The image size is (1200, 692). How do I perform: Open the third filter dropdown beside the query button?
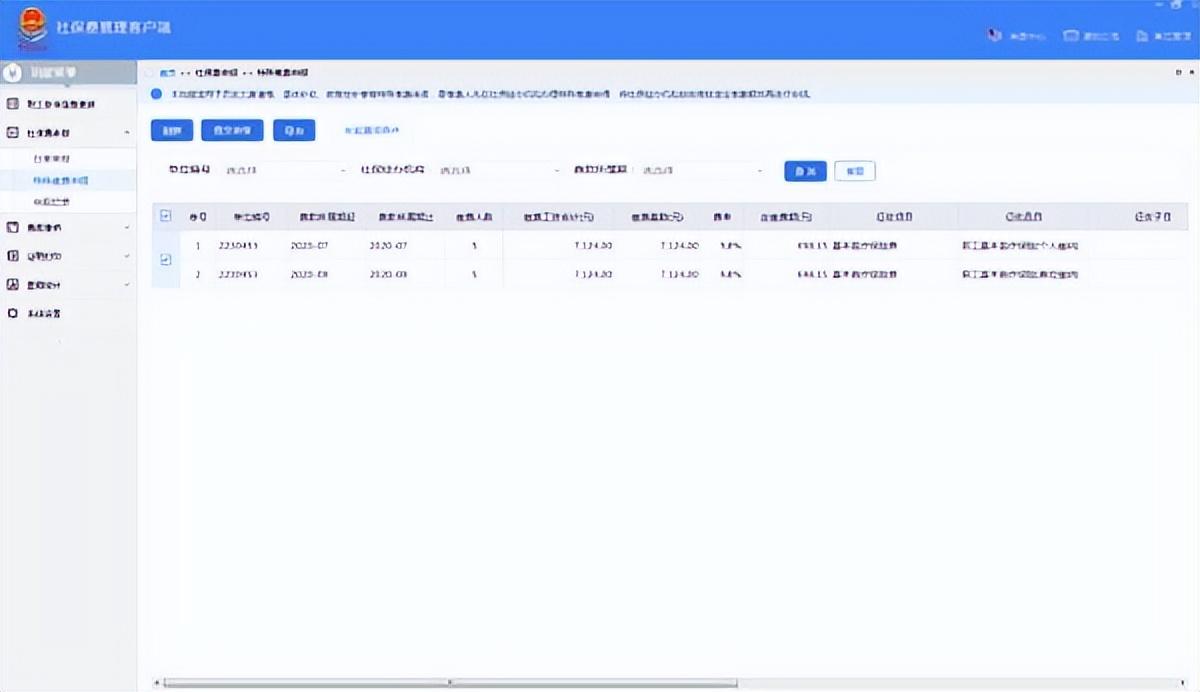tap(704, 171)
